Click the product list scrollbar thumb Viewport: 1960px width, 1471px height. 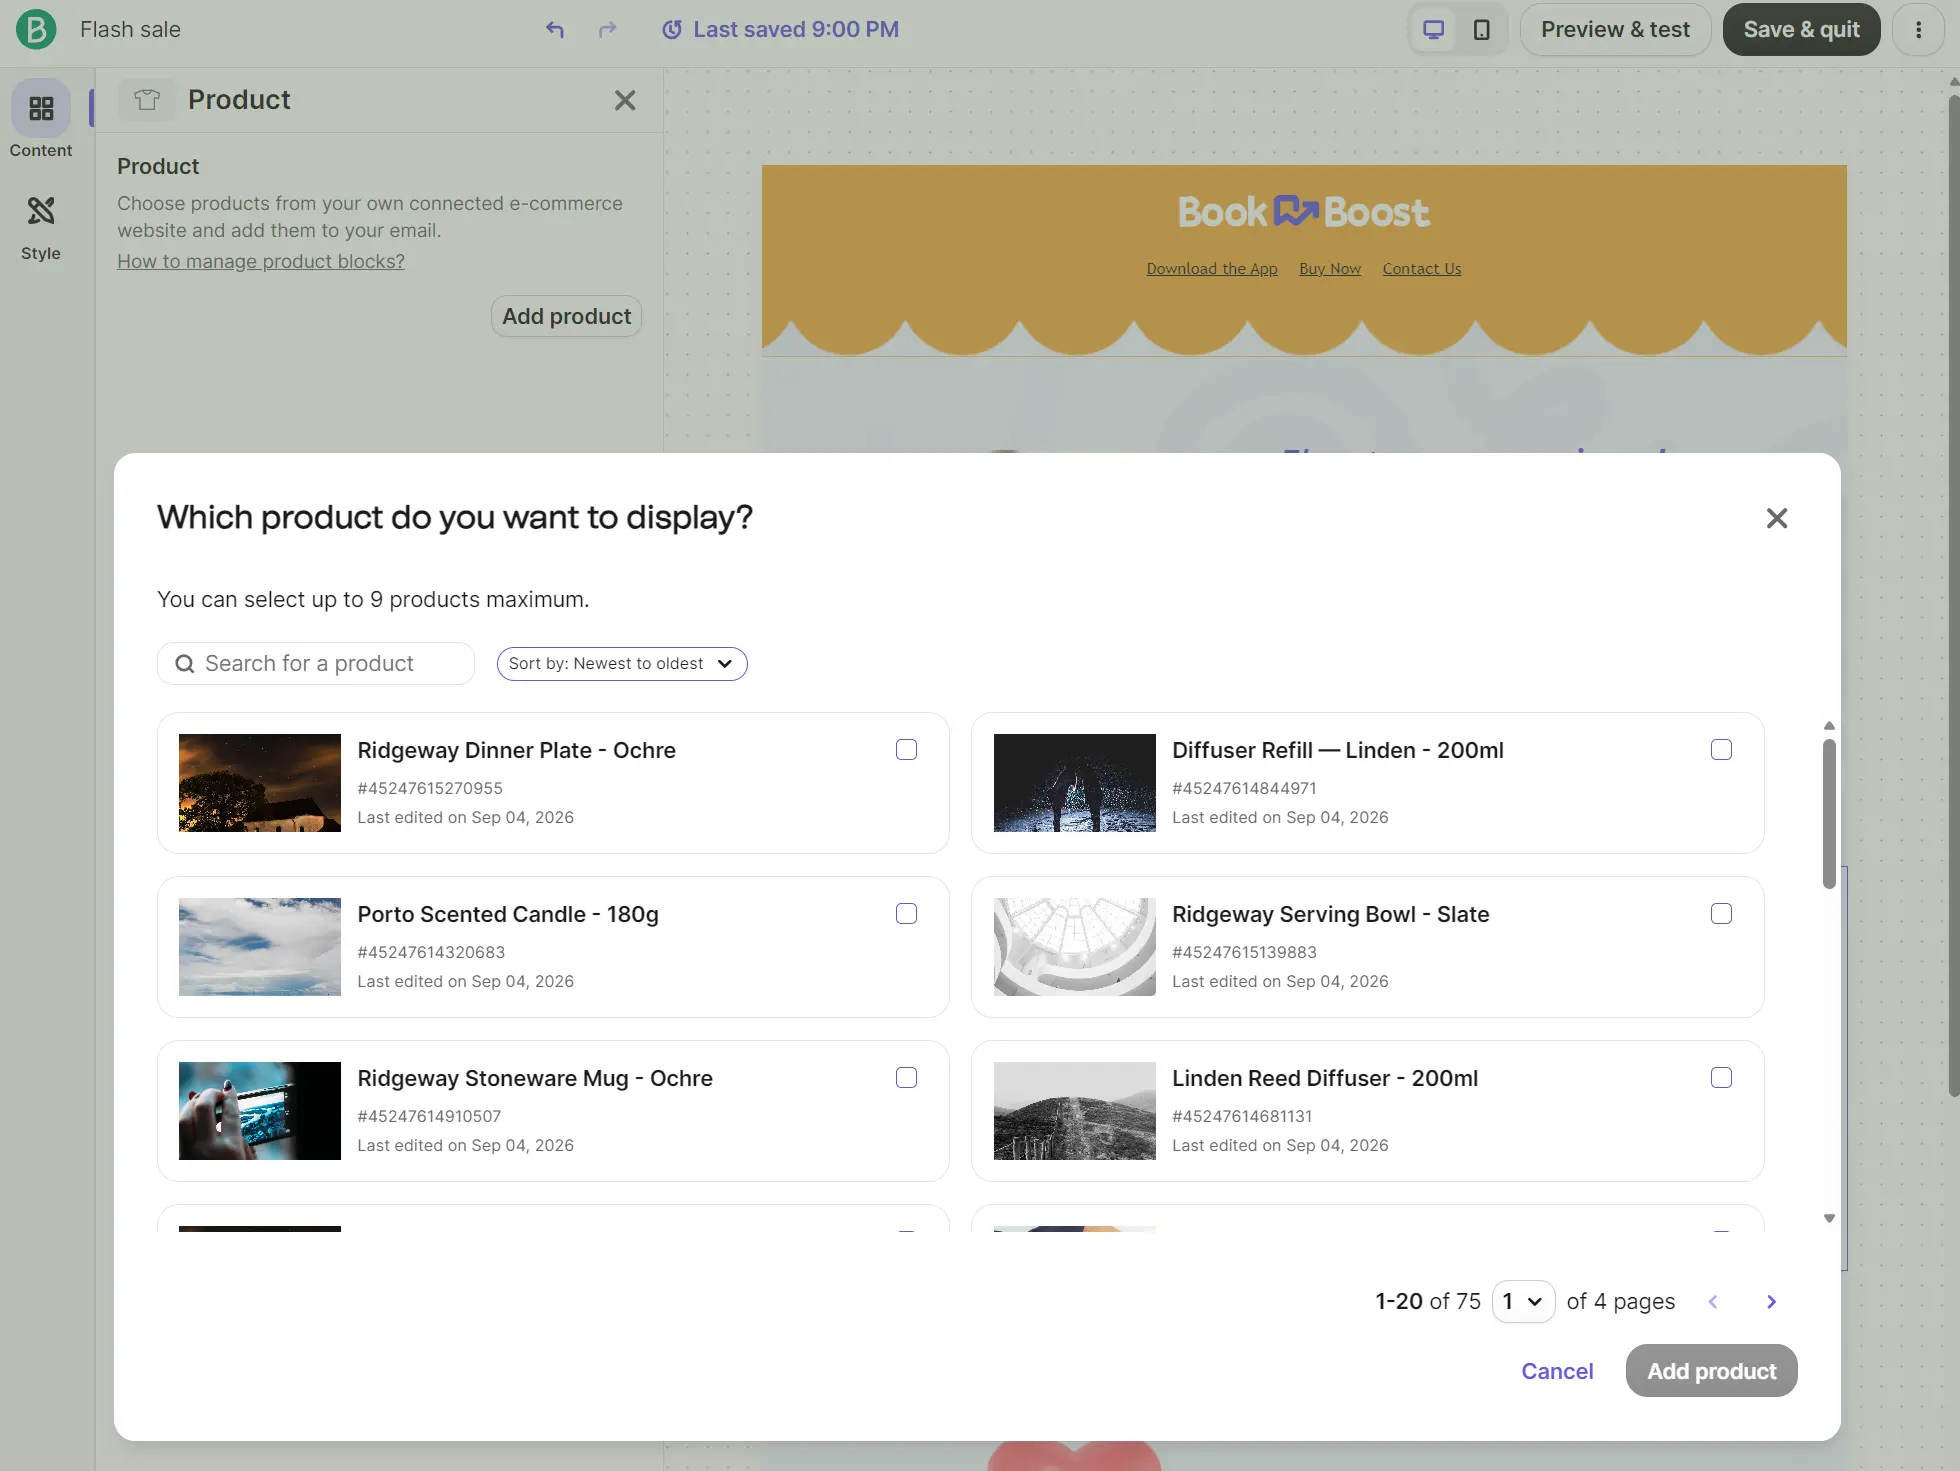coord(1829,814)
